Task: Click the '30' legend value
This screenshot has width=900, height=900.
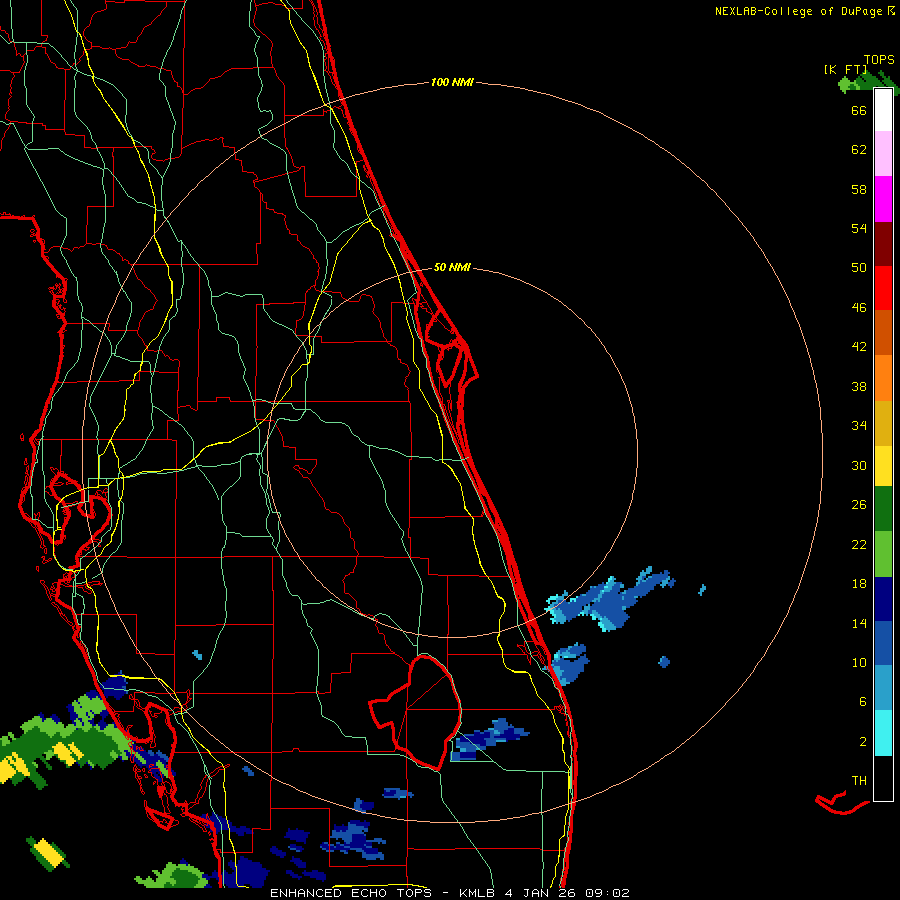Action: [859, 465]
